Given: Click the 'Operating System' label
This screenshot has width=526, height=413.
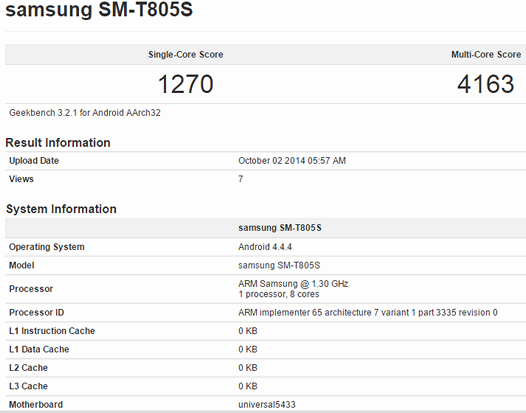Looking at the screenshot, I should (x=47, y=247).
